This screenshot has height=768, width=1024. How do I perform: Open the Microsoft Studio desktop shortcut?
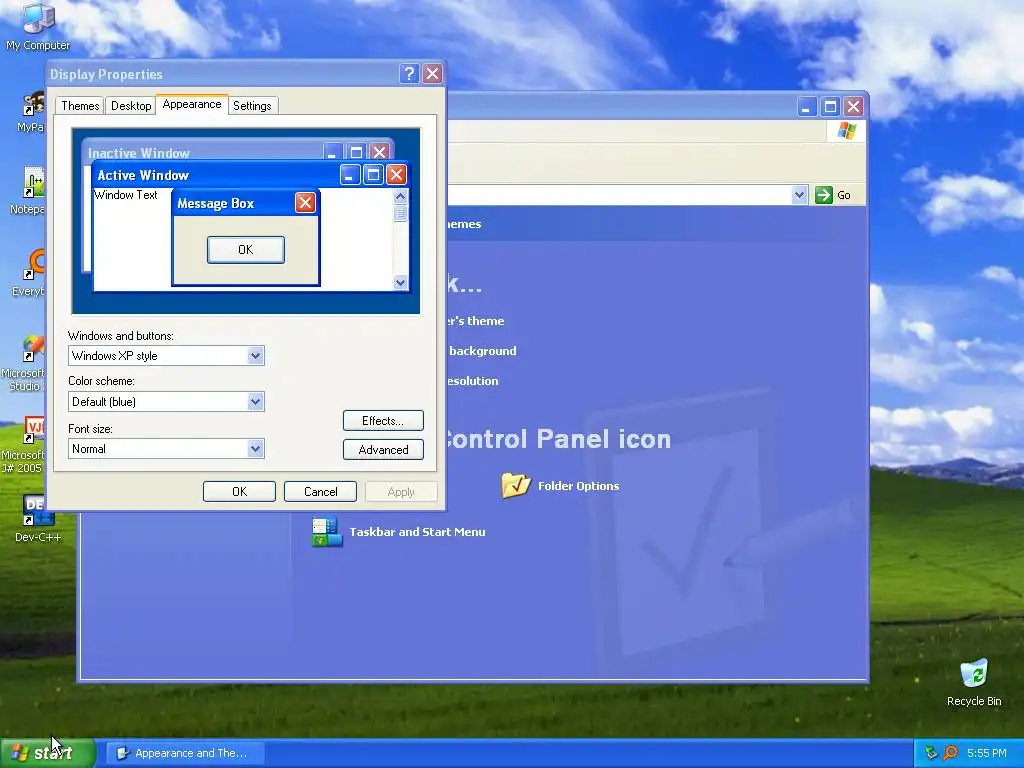pyautogui.click(x=22, y=363)
